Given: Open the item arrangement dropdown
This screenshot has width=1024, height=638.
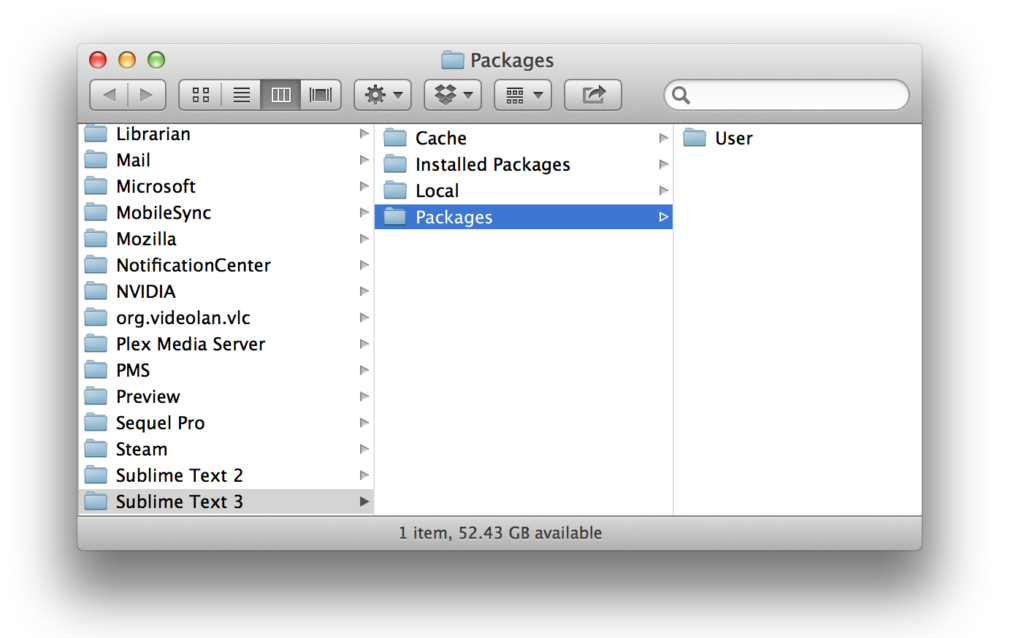Looking at the screenshot, I should point(523,95).
